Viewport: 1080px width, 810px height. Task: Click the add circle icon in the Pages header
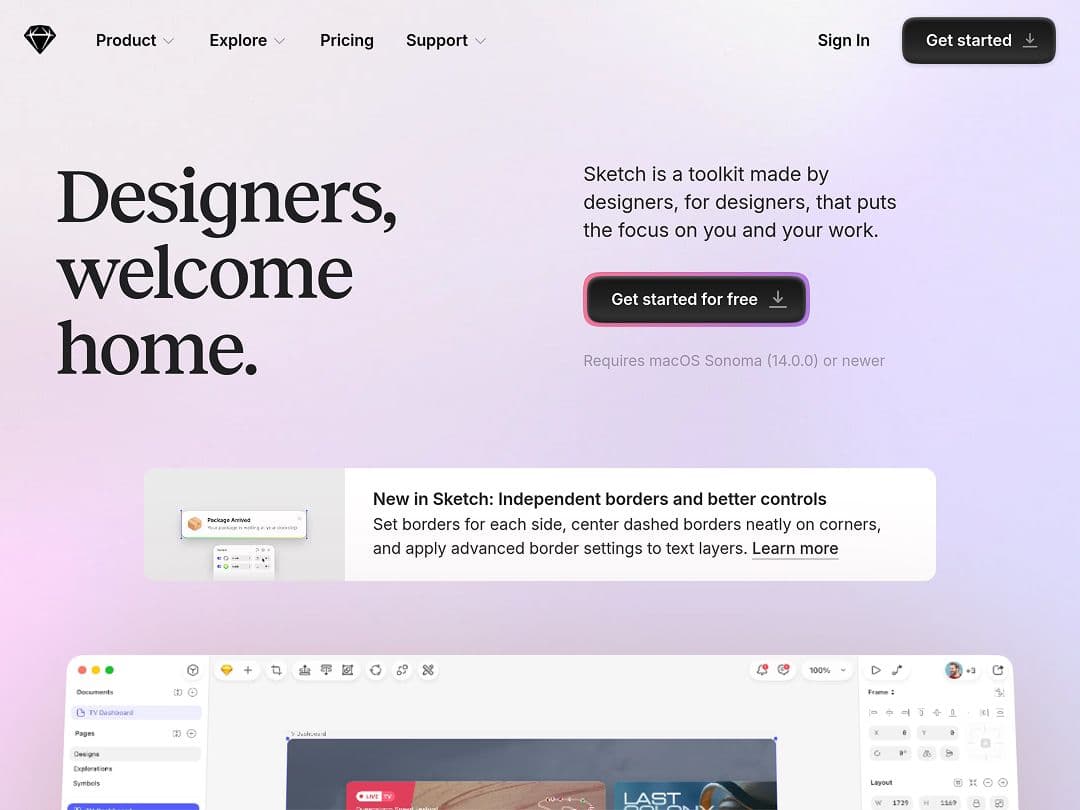click(191, 734)
